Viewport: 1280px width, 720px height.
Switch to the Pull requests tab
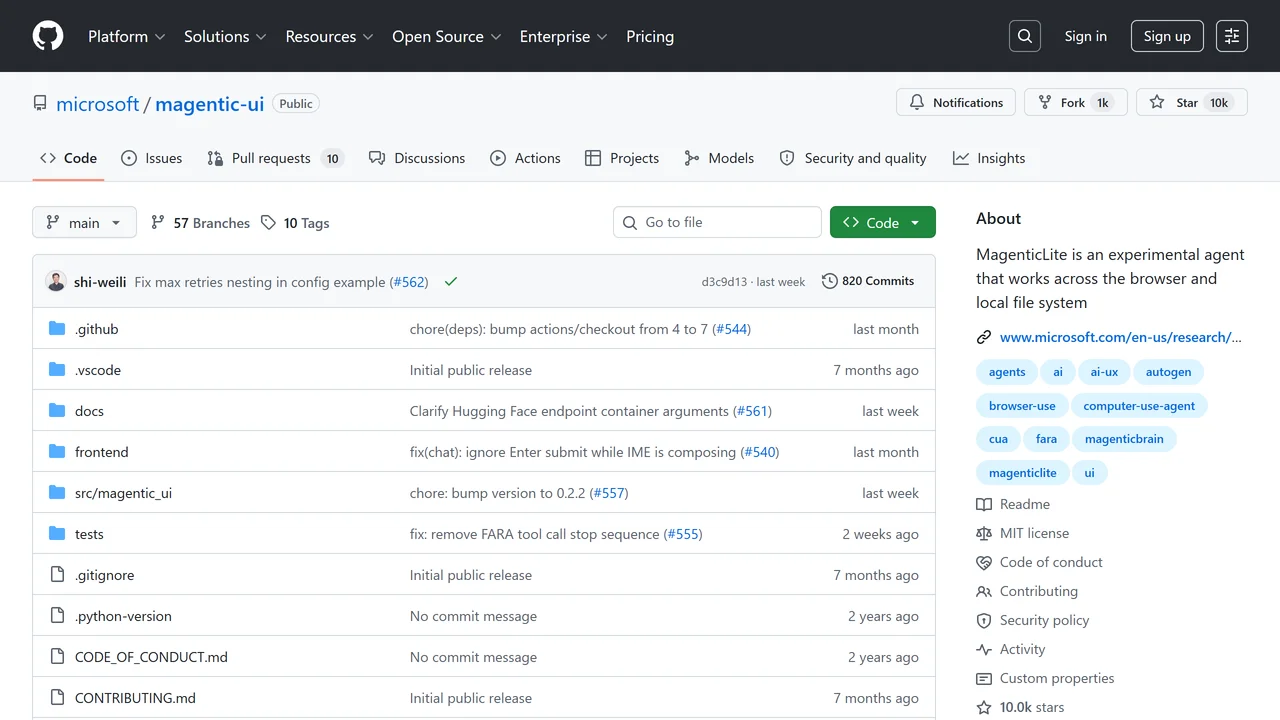275,158
